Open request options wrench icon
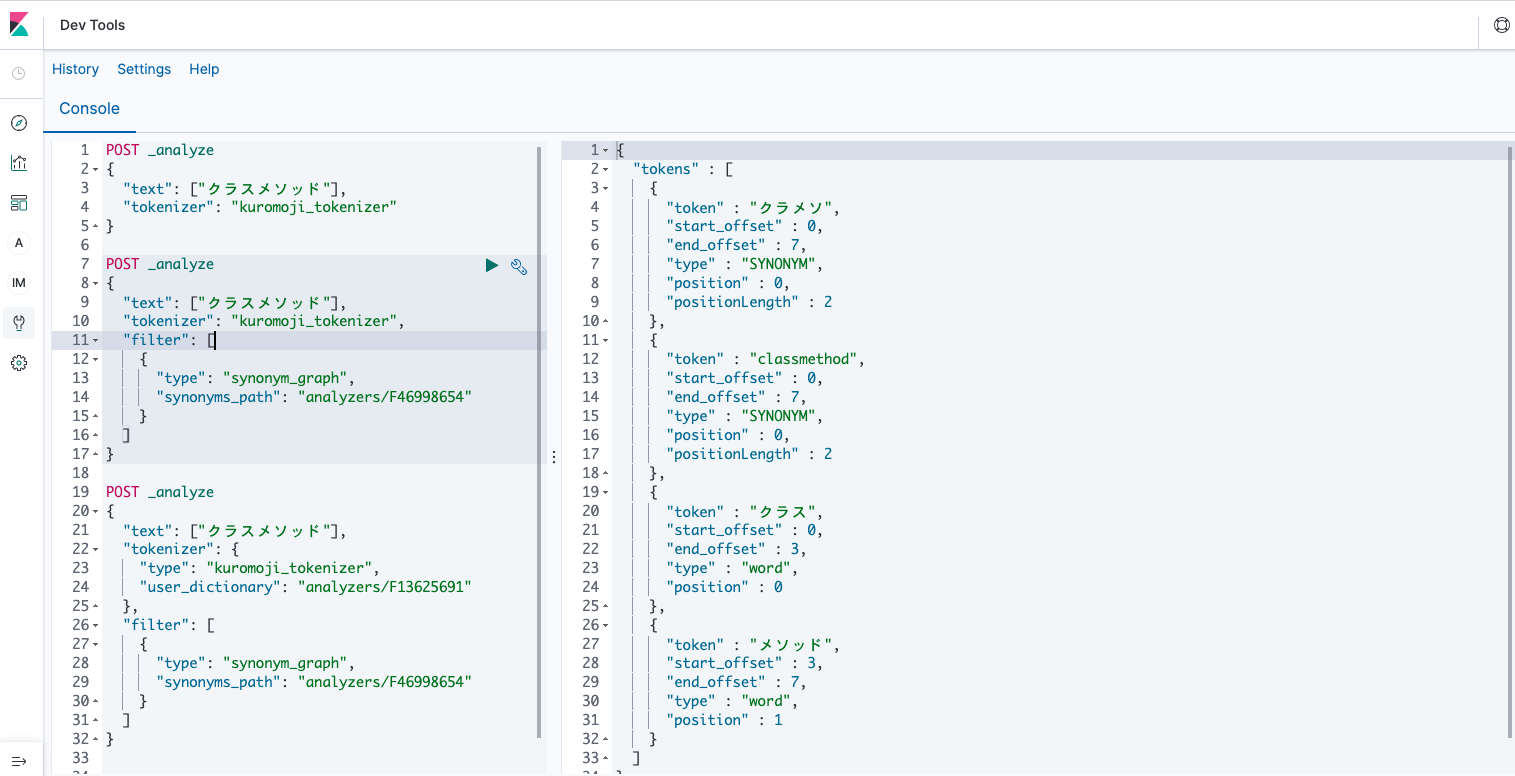1515x776 pixels. 519,265
